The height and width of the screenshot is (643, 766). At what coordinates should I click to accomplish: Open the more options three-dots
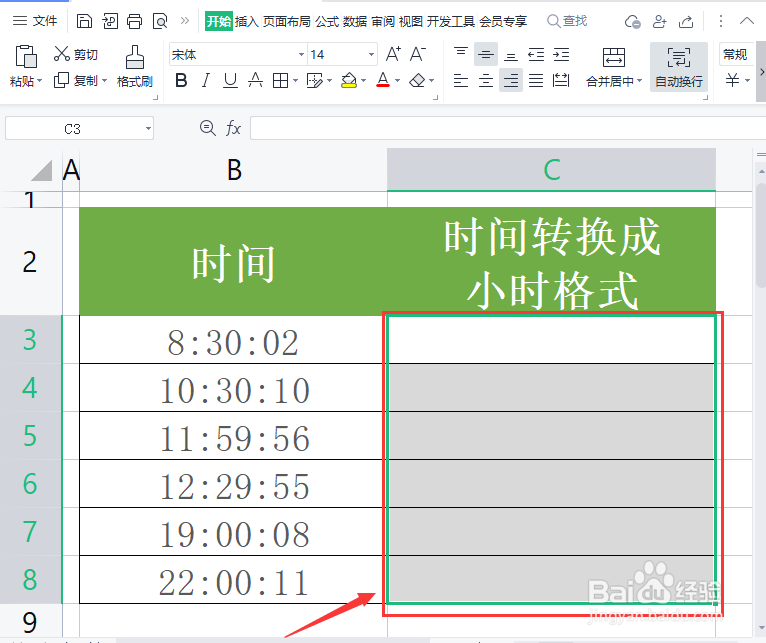point(721,21)
